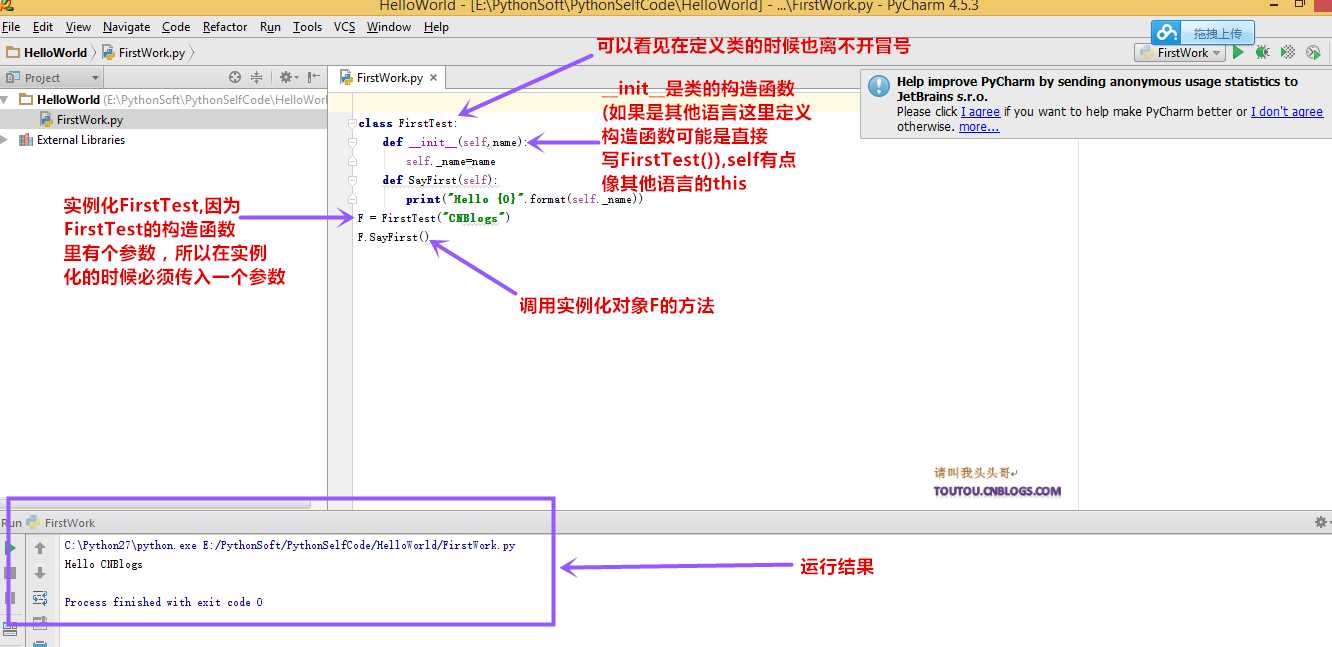Open the Edit menu

[43, 27]
